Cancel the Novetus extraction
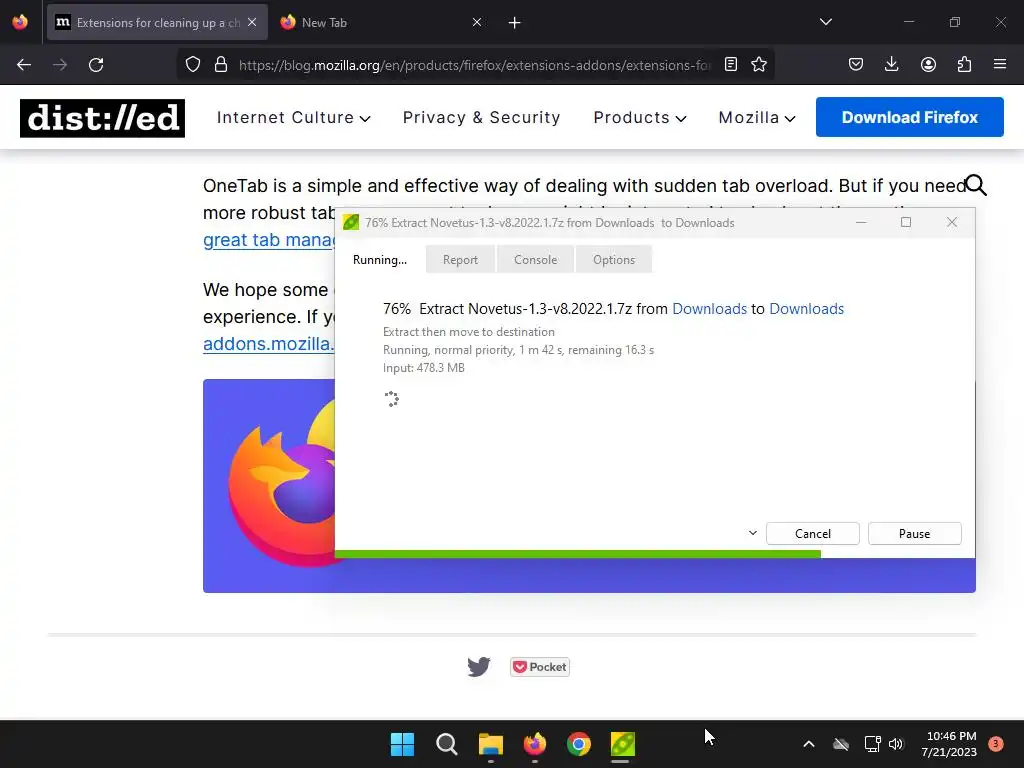The height and width of the screenshot is (768, 1024). point(812,534)
